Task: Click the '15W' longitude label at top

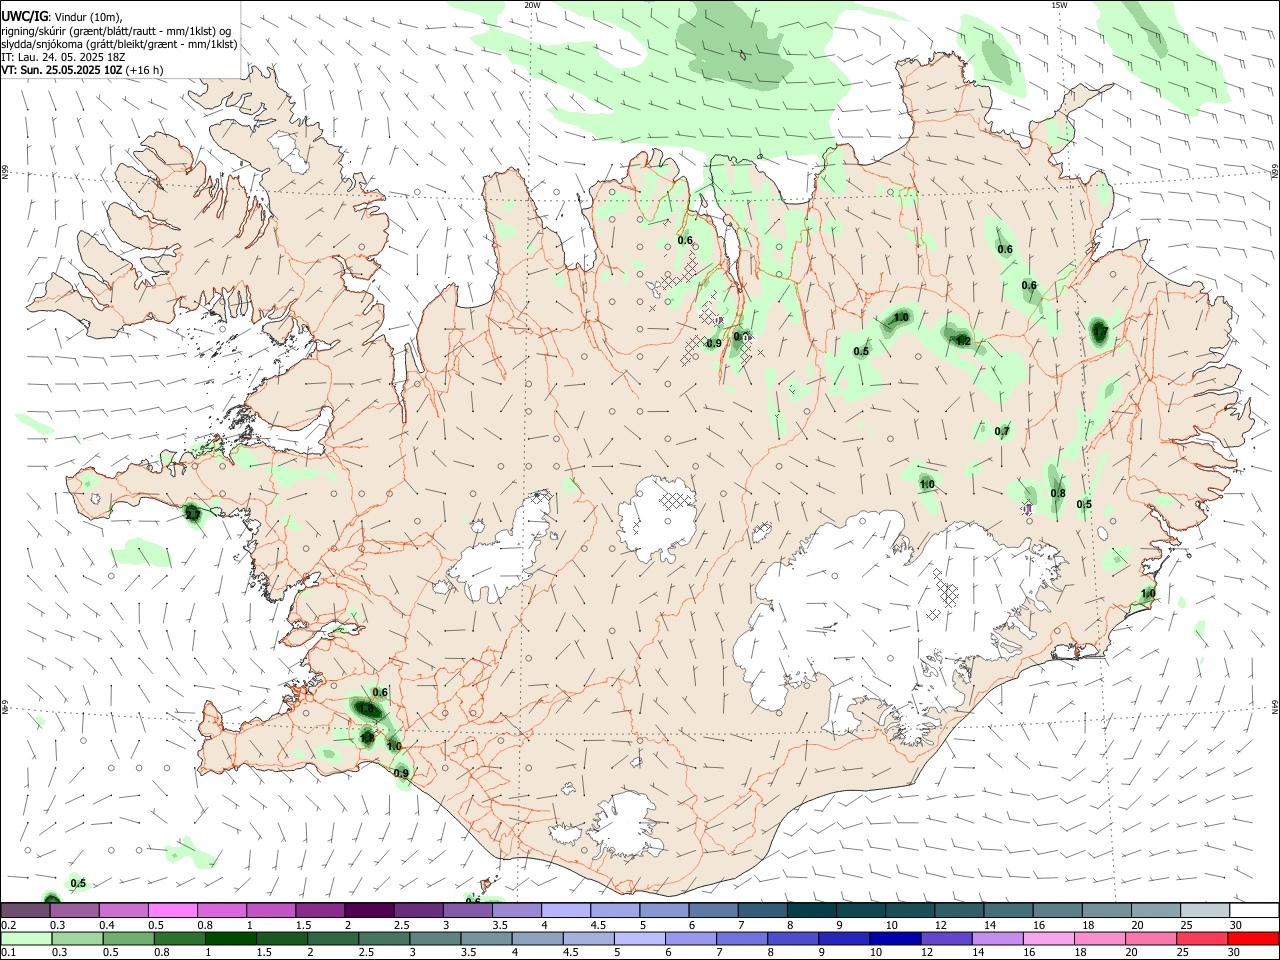Action: (1058, 5)
